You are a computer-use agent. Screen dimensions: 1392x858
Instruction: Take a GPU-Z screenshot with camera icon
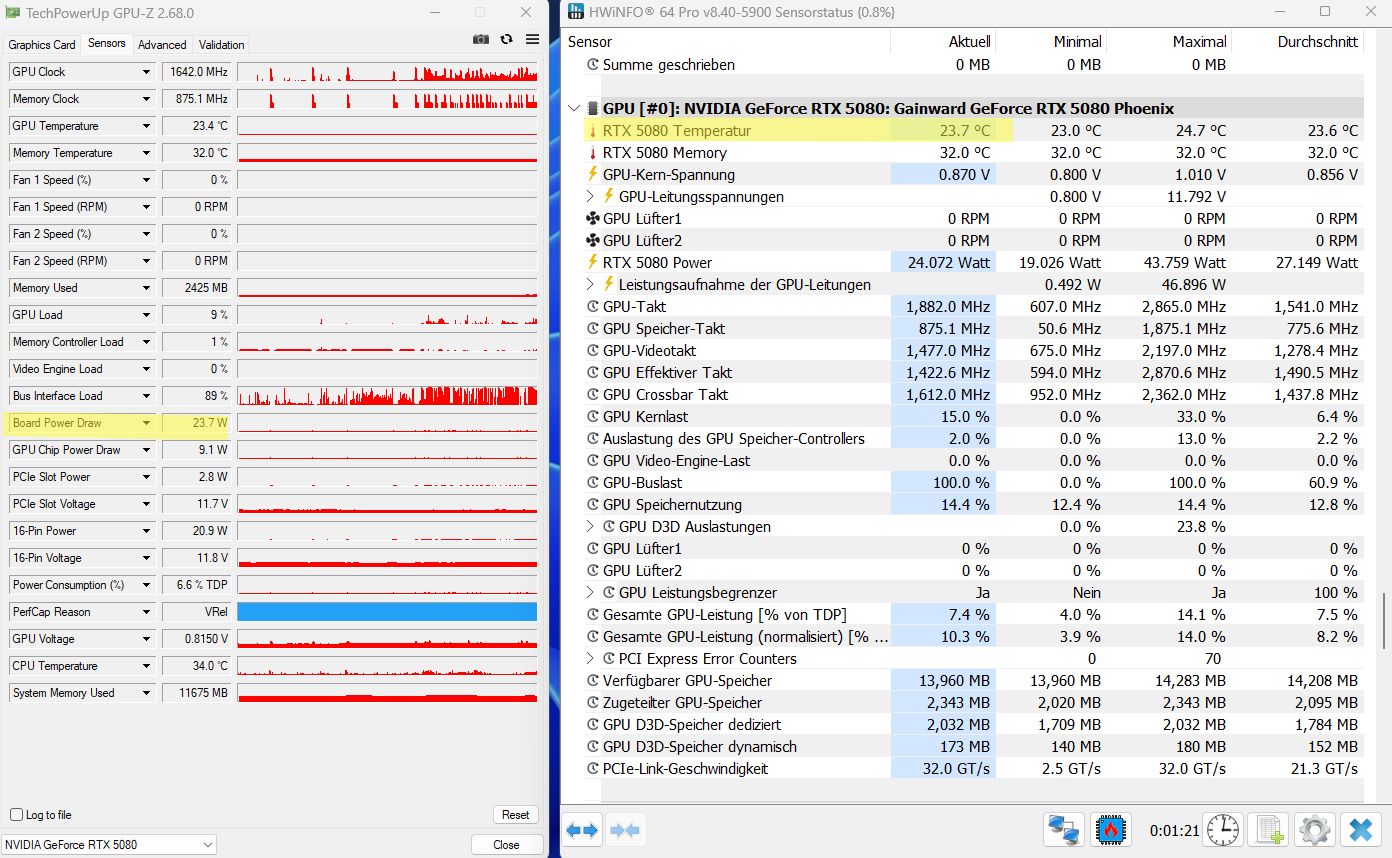point(481,39)
